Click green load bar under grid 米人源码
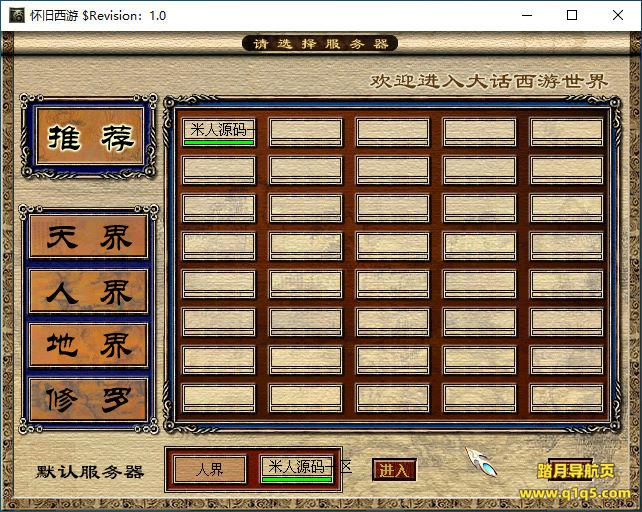 point(219,142)
